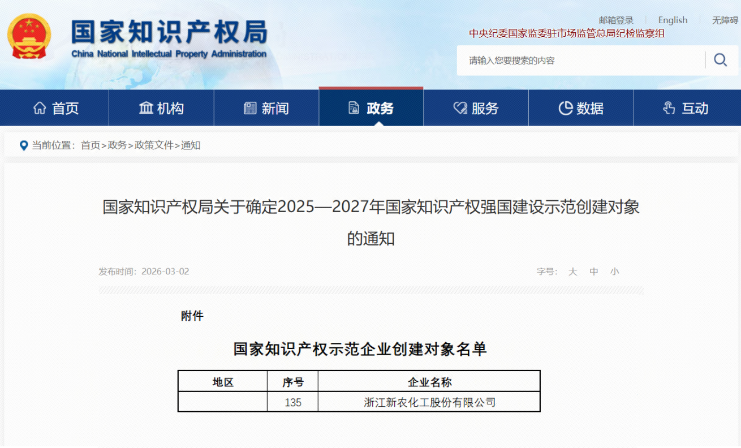
Task: Focus the site search input field
Action: tap(581, 60)
